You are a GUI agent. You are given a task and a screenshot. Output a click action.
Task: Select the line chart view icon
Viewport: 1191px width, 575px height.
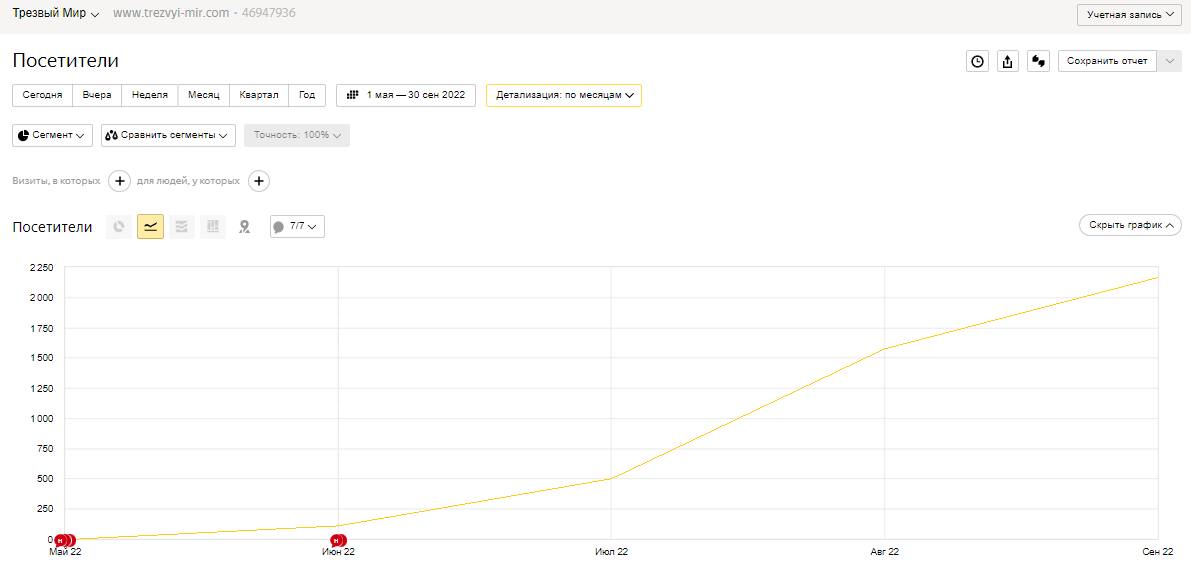(150, 227)
